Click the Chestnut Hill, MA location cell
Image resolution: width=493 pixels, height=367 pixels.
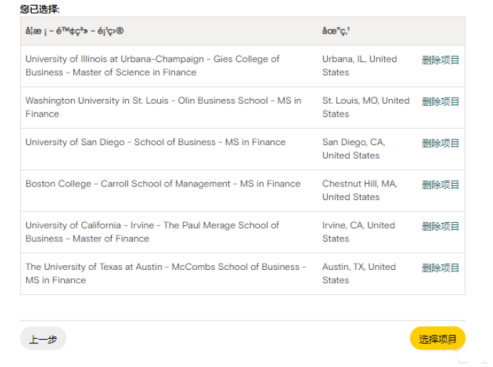click(360, 190)
